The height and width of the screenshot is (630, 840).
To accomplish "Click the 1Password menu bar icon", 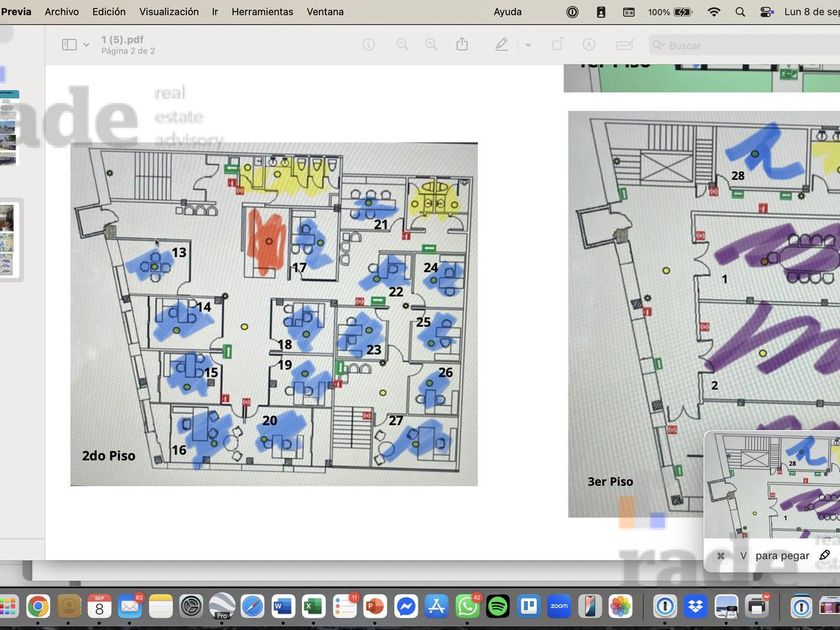I will tap(572, 12).
